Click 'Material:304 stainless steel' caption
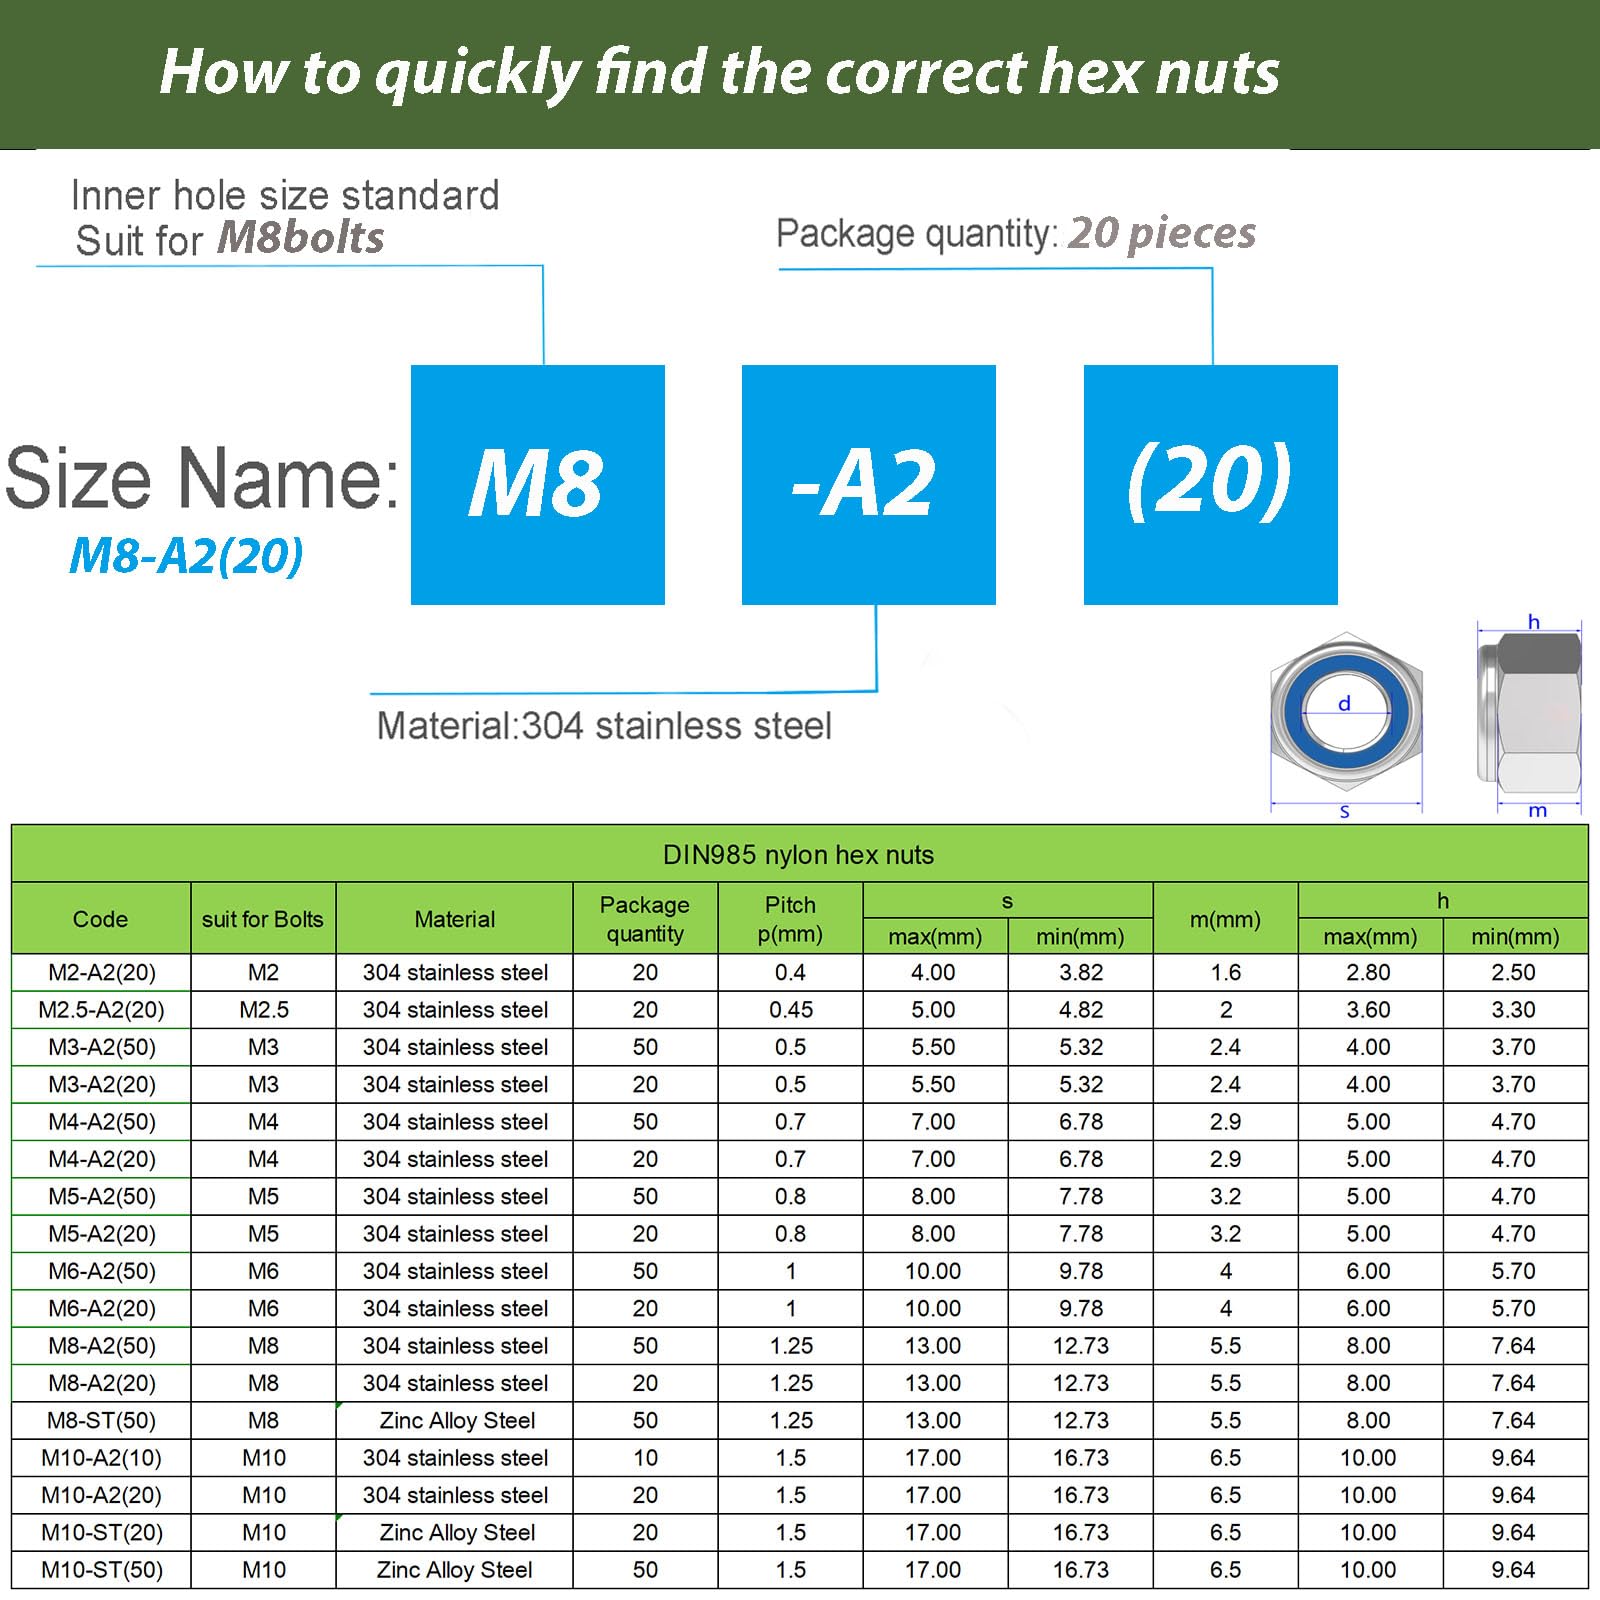The width and height of the screenshot is (1600, 1600). [x=604, y=726]
